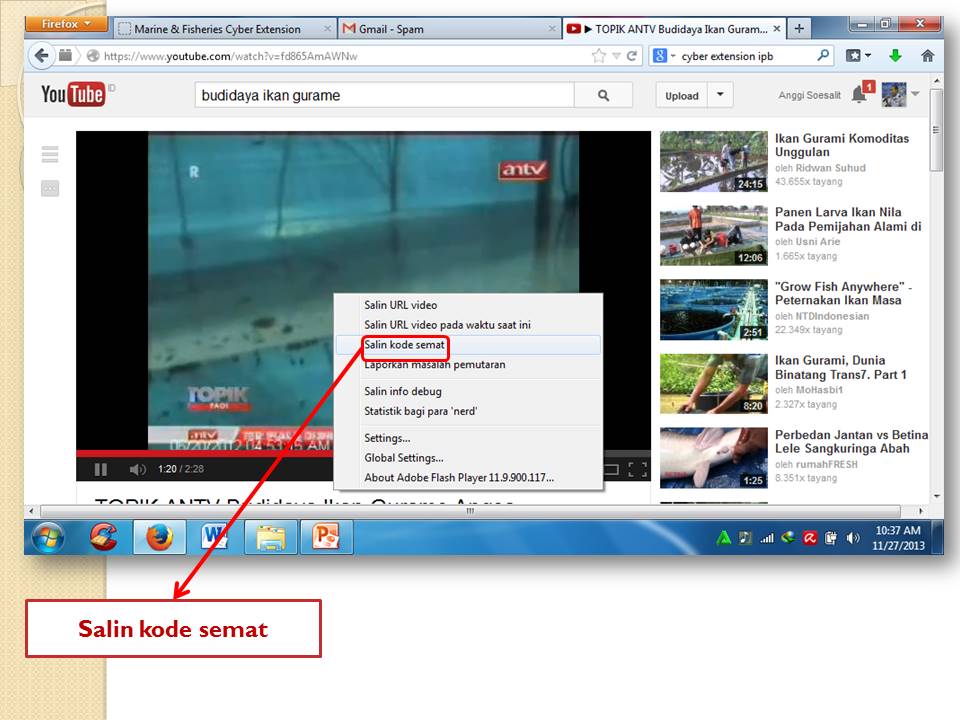Open the Firefox menu dropdown
Image resolution: width=960 pixels, height=720 pixels.
pos(66,24)
